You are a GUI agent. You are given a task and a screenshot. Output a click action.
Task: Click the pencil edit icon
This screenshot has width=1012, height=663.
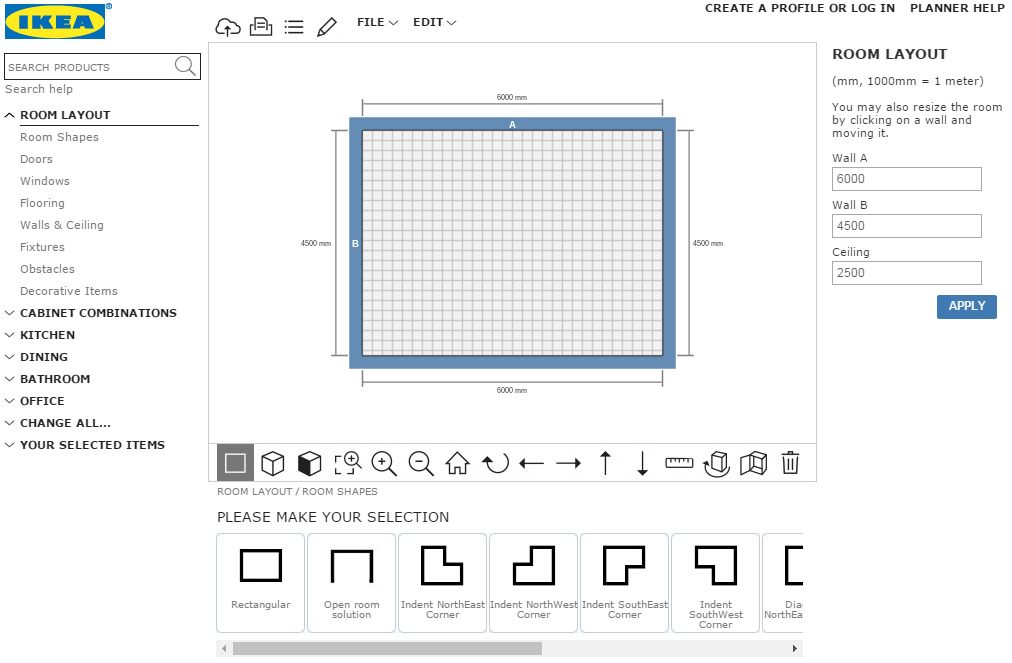coord(327,27)
